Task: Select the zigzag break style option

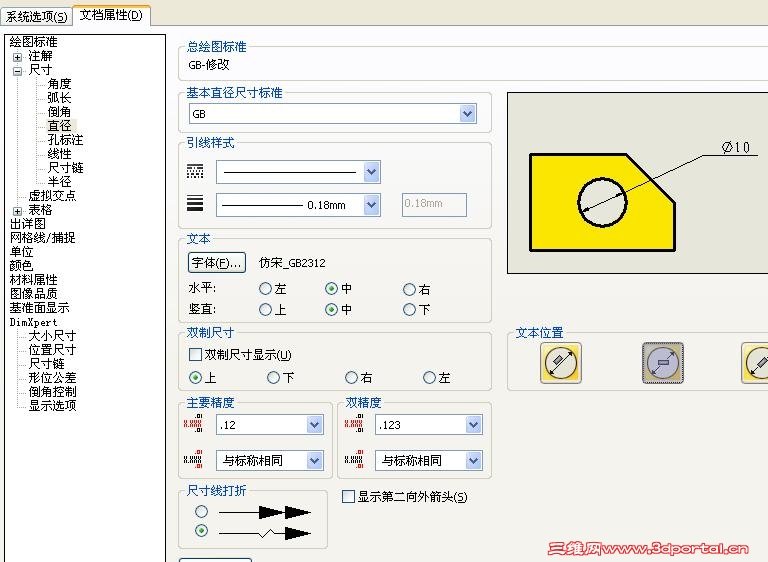Action: [x=201, y=531]
